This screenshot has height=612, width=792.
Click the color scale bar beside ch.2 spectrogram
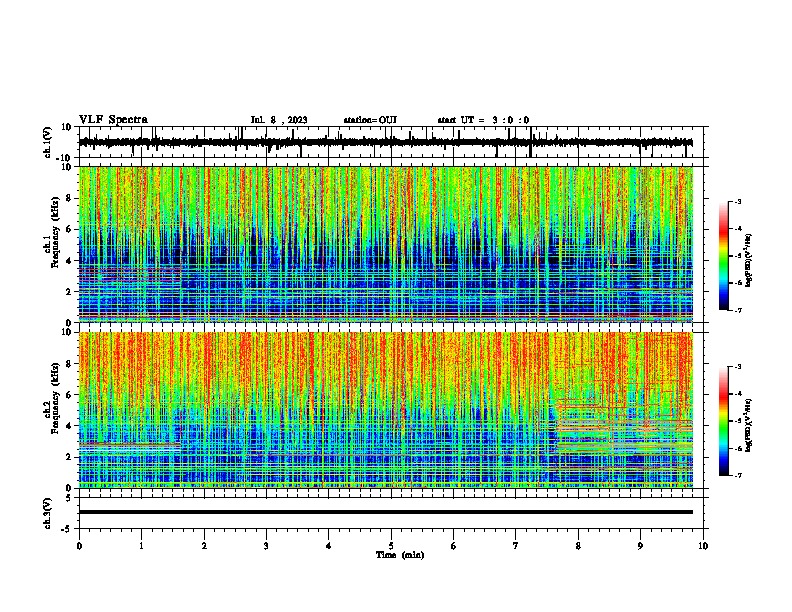coord(724,421)
